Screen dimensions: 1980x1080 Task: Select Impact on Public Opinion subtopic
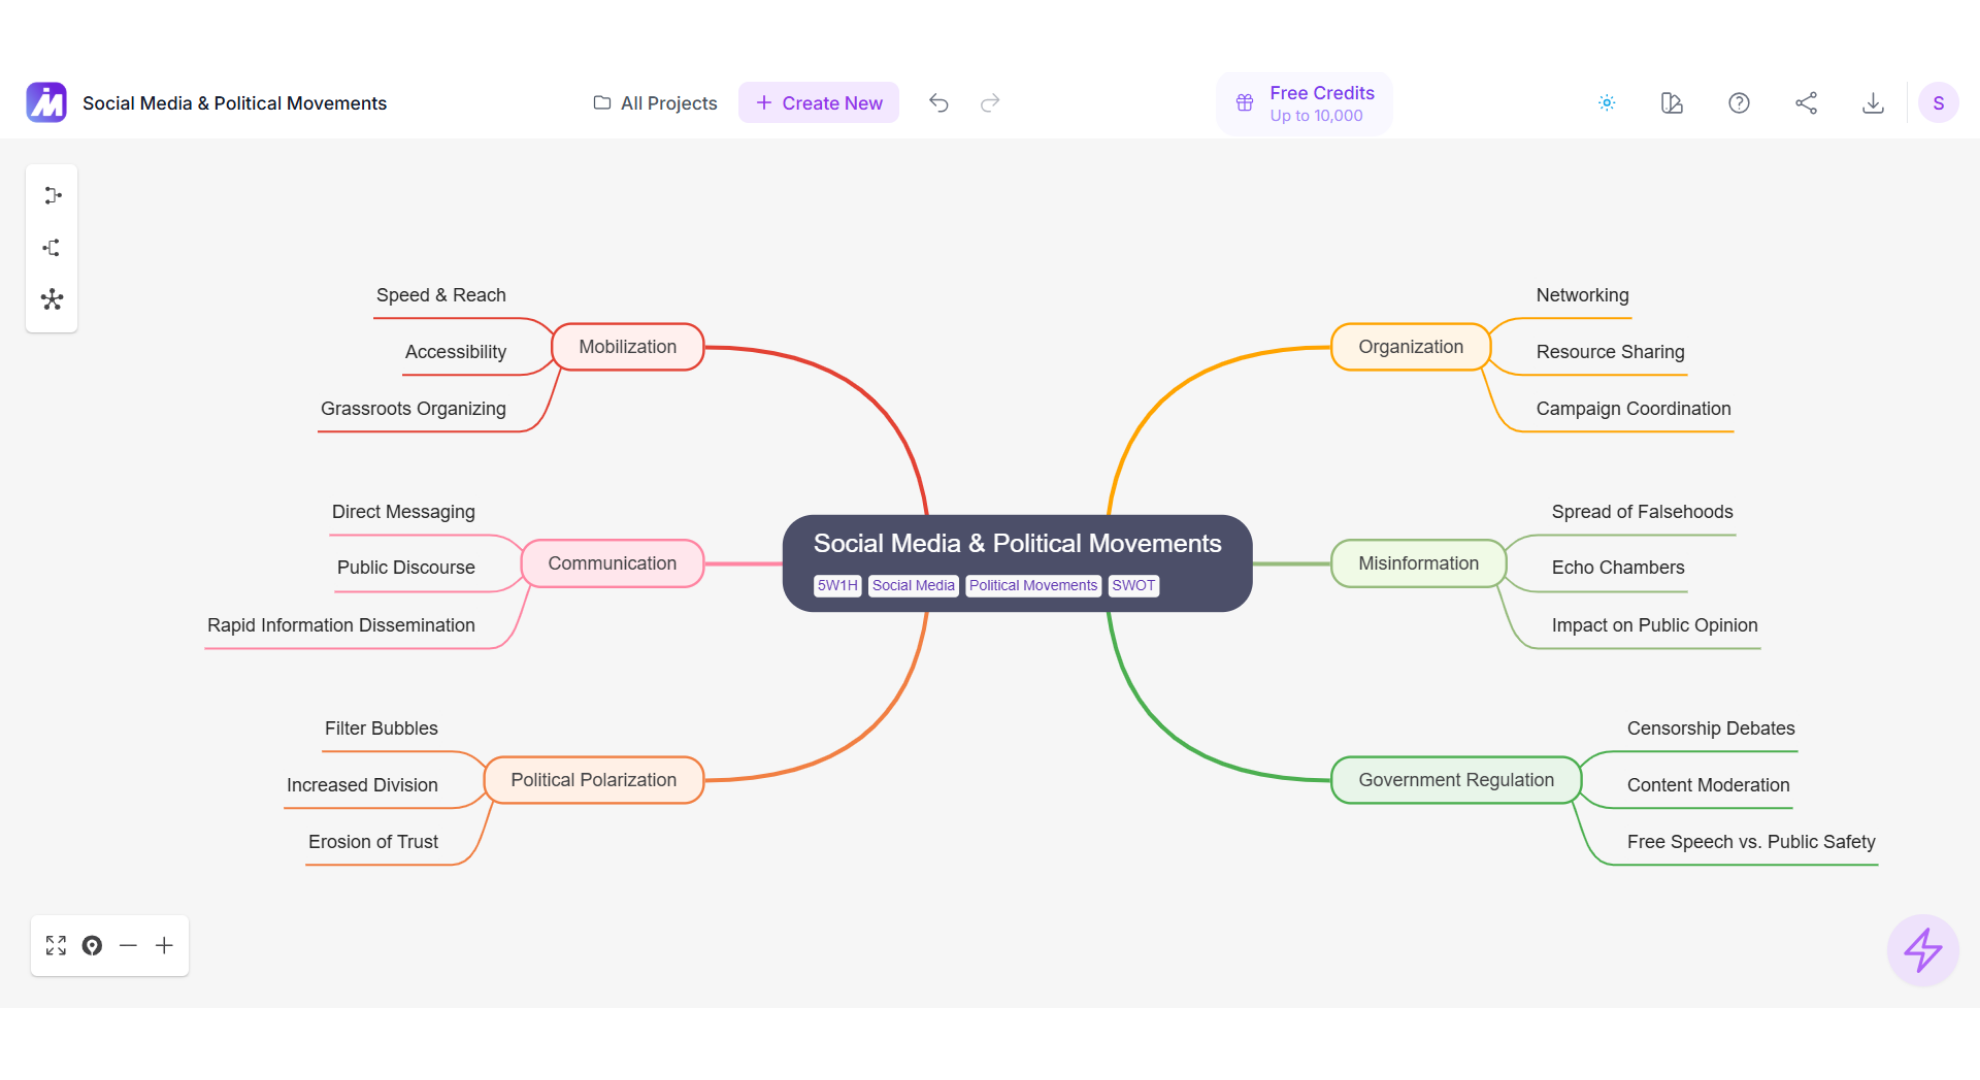[x=1654, y=625]
